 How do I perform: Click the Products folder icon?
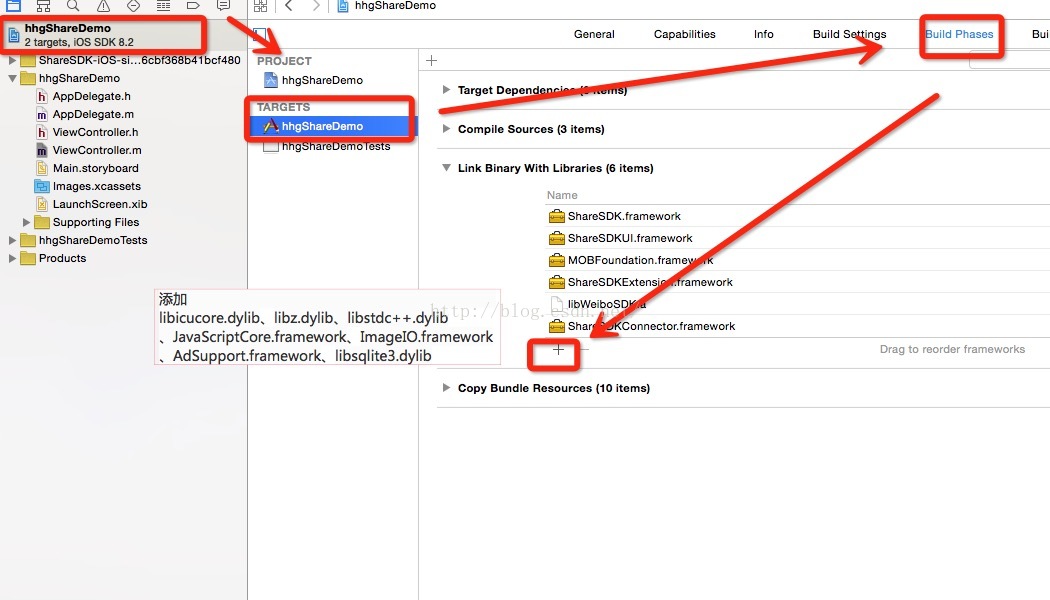click(27, 258)
